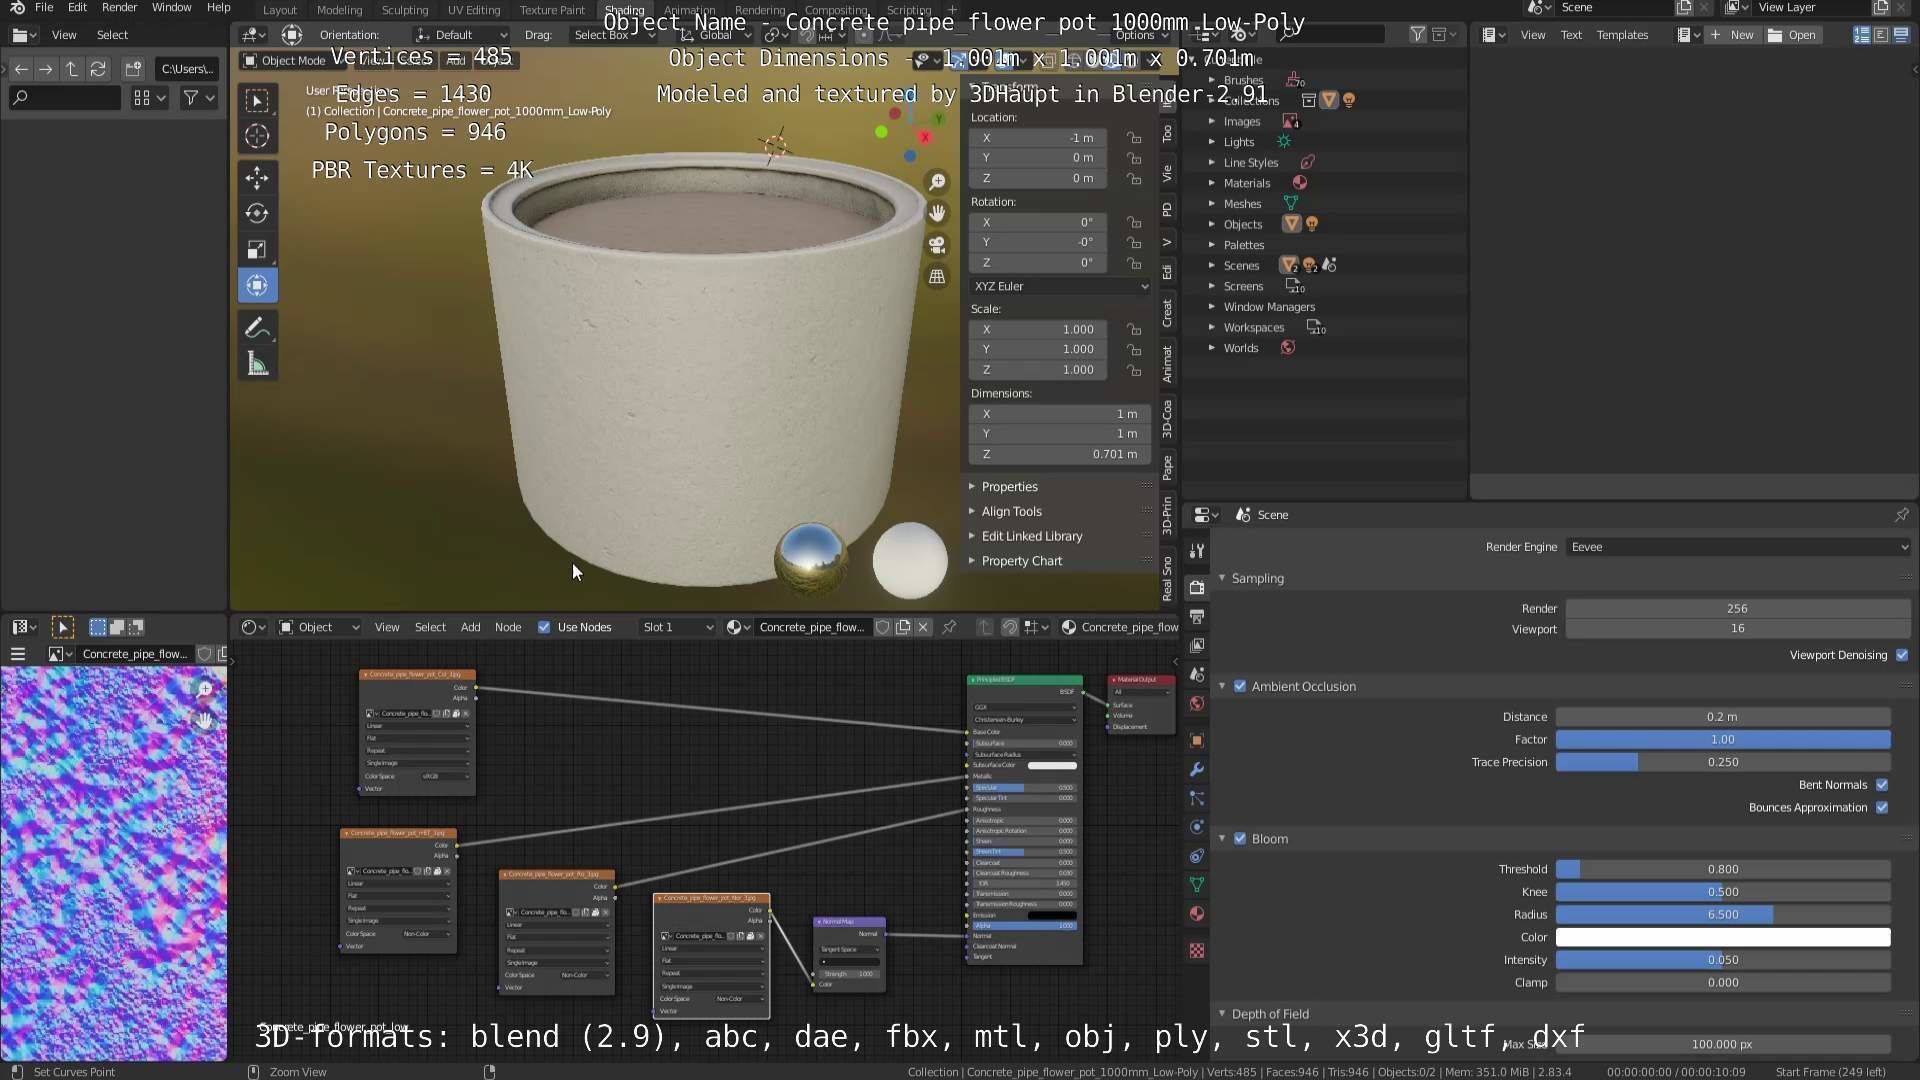
Task: Select the Transform tool in viewport toolbar
Action: (257, 286)
